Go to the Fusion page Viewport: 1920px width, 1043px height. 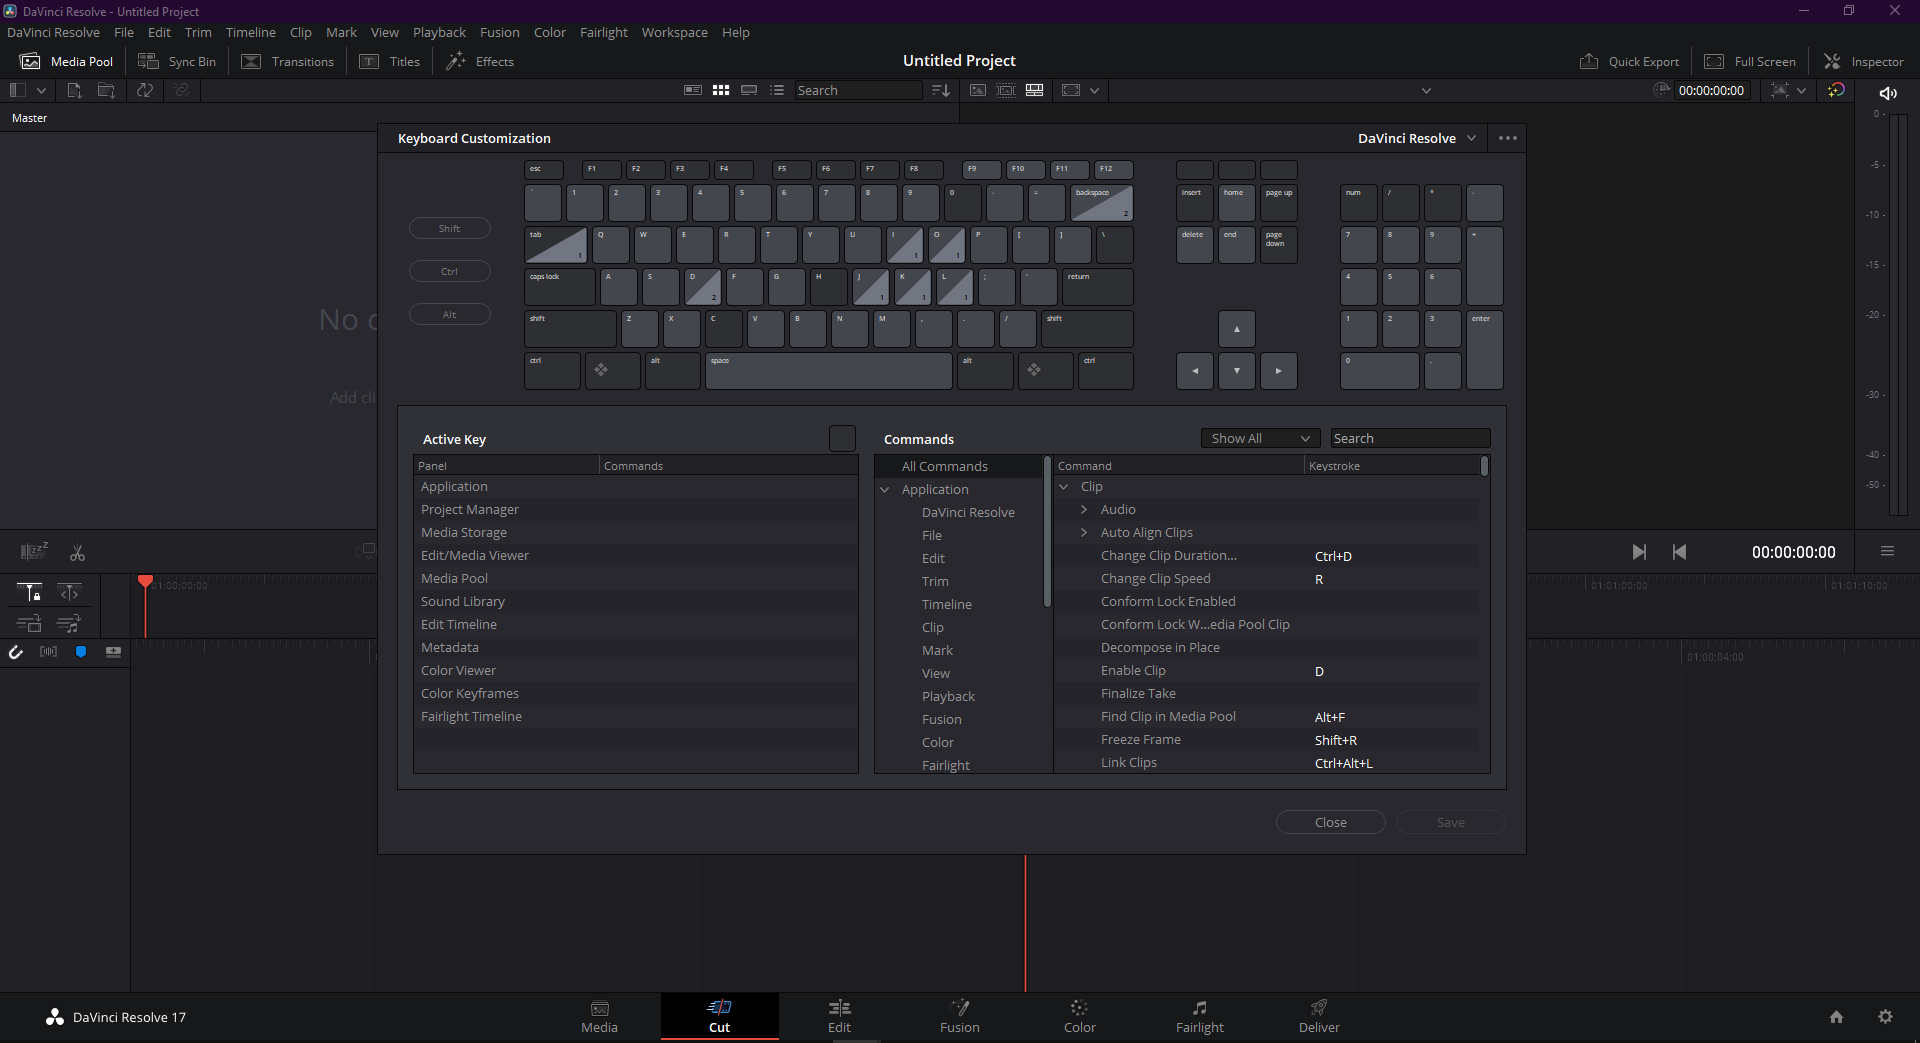(x=960, y=1016)
